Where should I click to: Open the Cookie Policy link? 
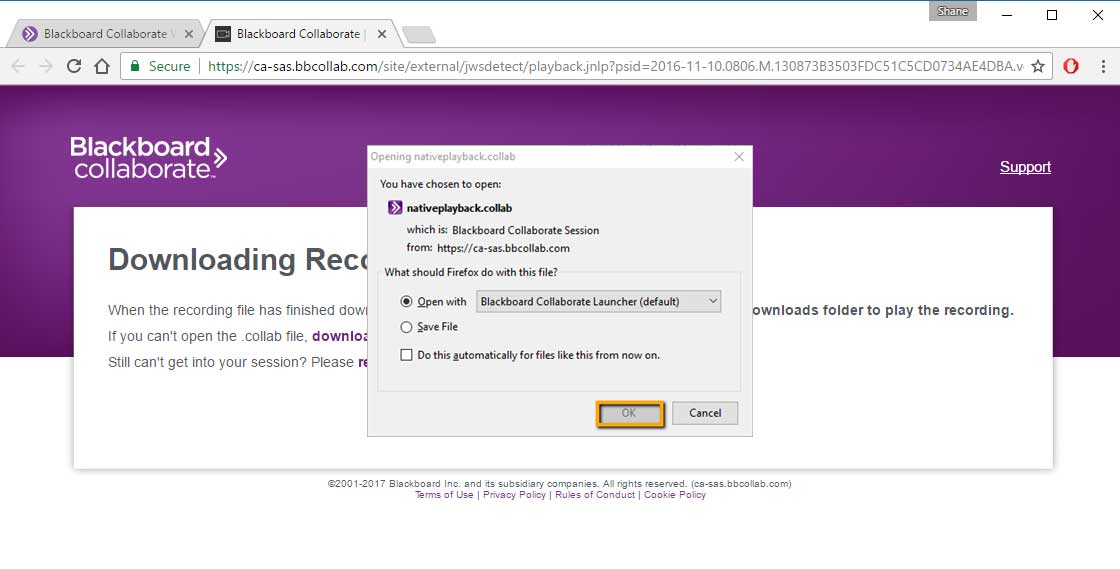(675, 495)
